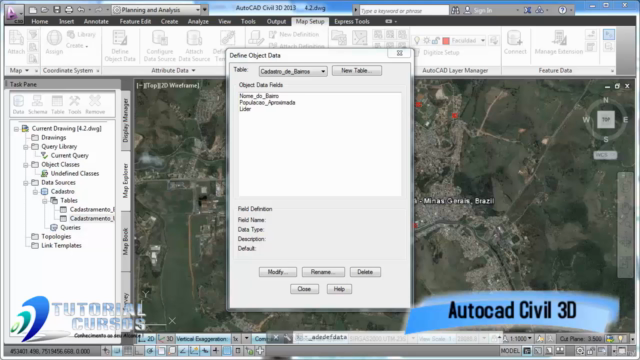Toggle the layer lightbulb on/off icon
Screen dimensions: 640x360
tap(417, 40)
